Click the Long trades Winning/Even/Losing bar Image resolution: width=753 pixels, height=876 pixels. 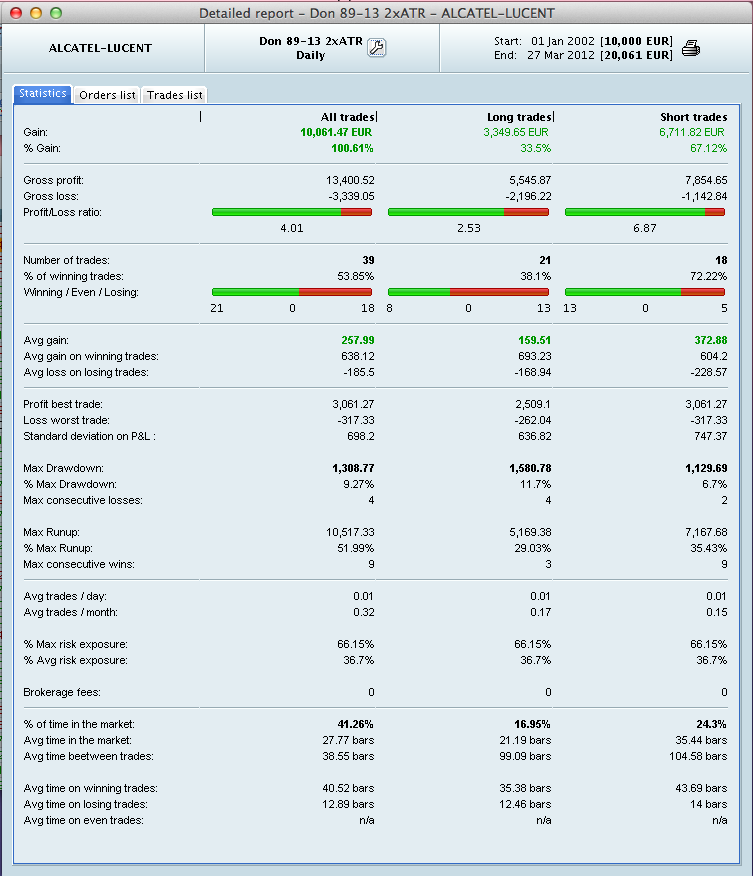(x=469, y=292)
